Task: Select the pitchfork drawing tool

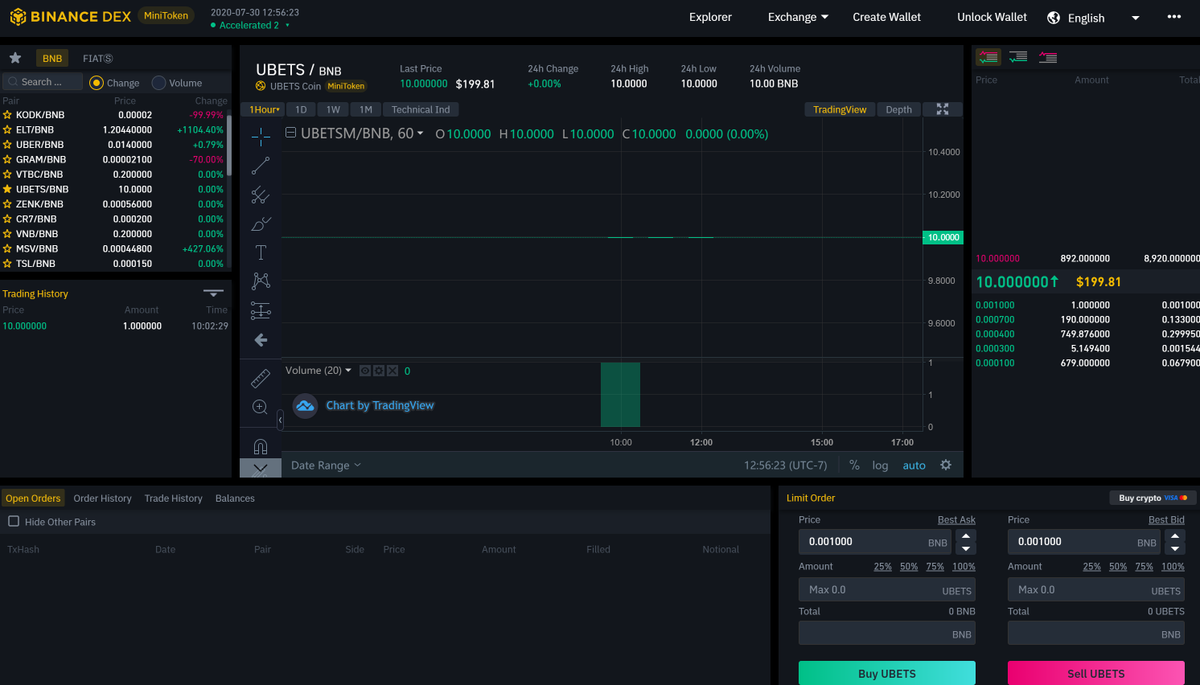Action: 260,194
